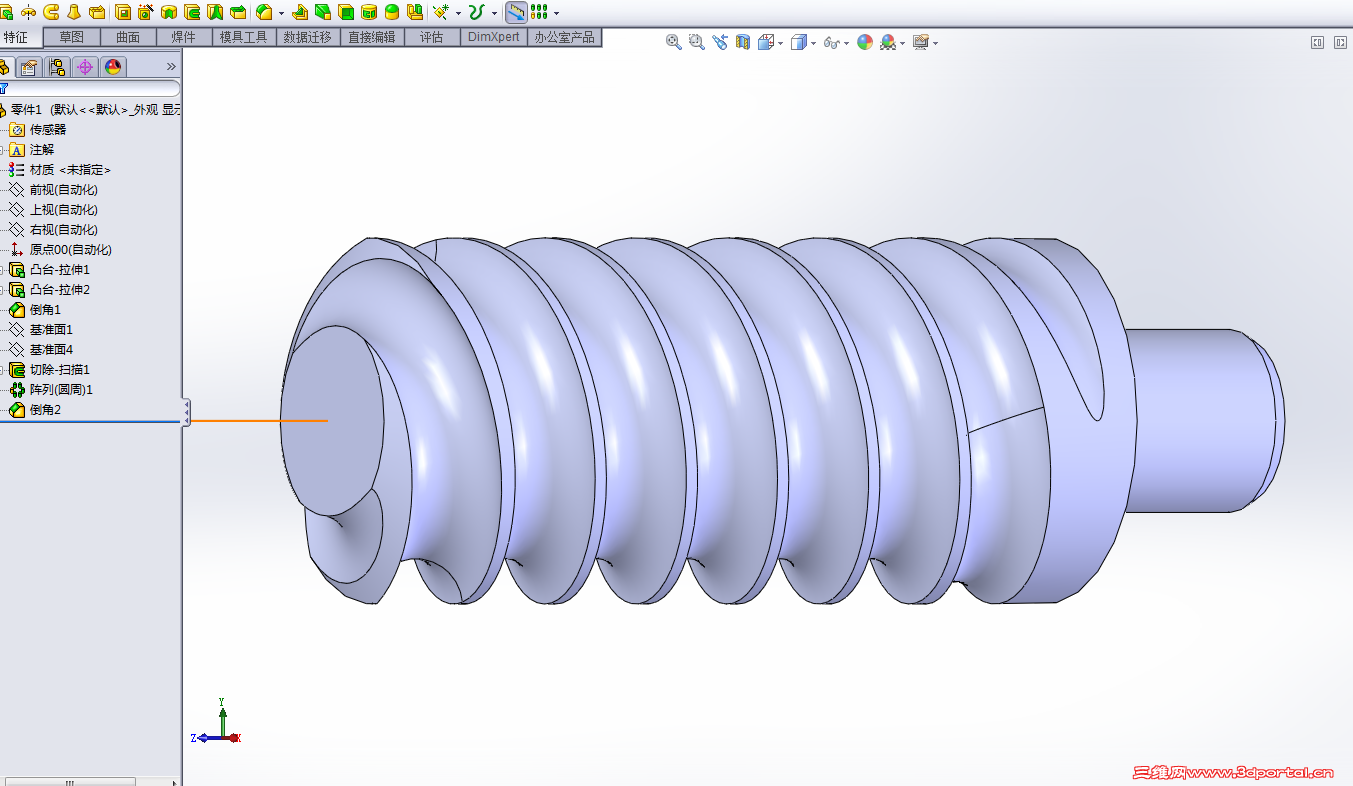Open the ConfigurationManager panel tab

(57, 67)
